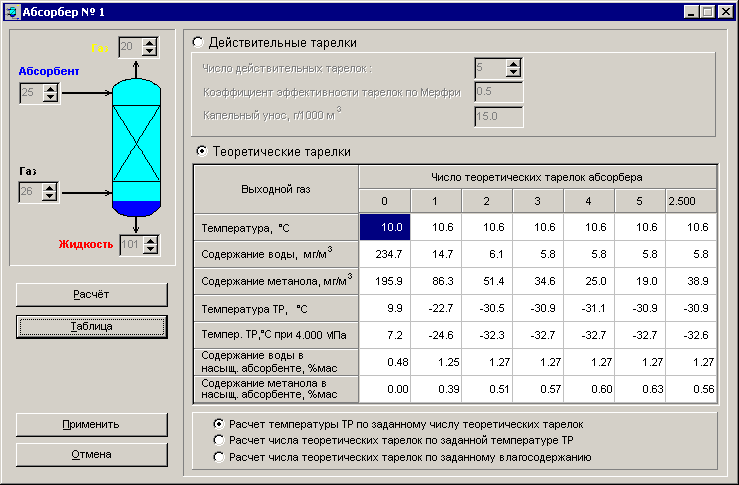Click methanol content cell 86.3

click(436, 281)
